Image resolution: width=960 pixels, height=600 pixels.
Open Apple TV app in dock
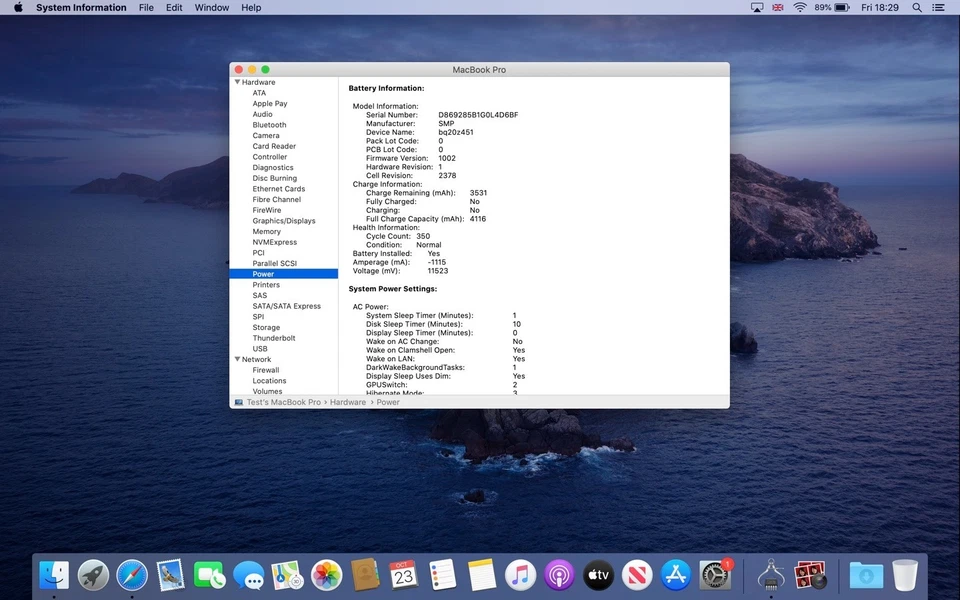tap(598, 576)
